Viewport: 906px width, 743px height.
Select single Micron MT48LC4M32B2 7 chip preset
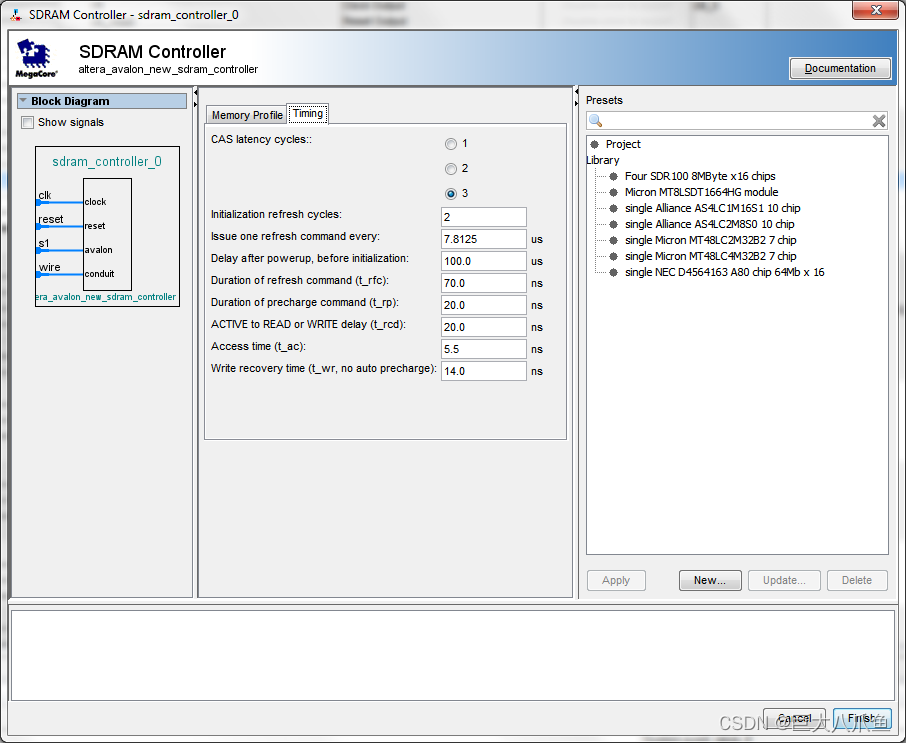[x=711, y=256]
